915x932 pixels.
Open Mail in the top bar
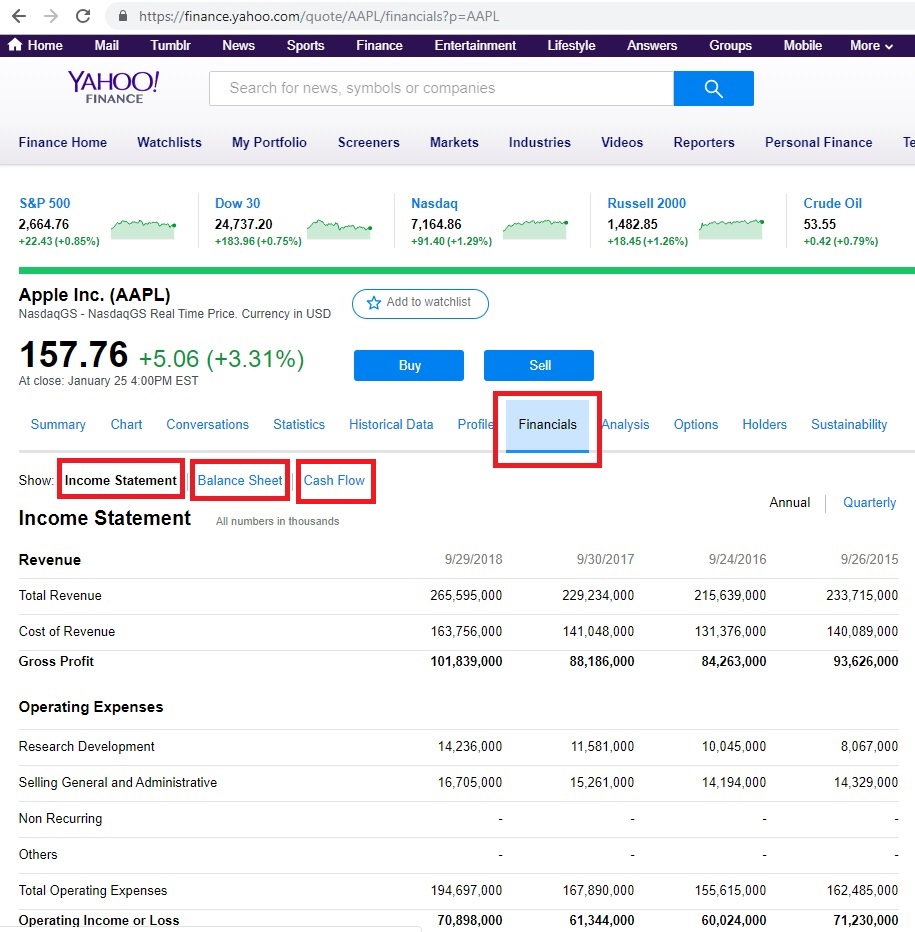coord(106,45)
